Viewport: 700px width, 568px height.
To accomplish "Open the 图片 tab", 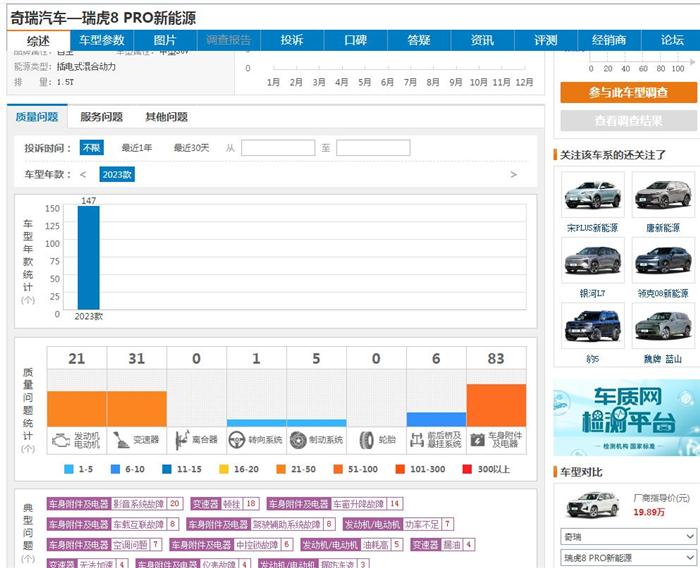I will click(165, 40).
